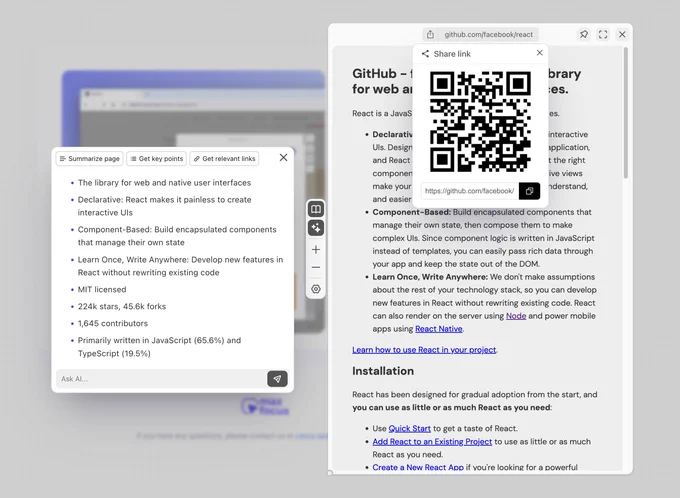Viewport: 680px width, 498px height.
Task: Click 'Learn Once, Write Anywhere:' bold article text
Action: coord(430,277)
